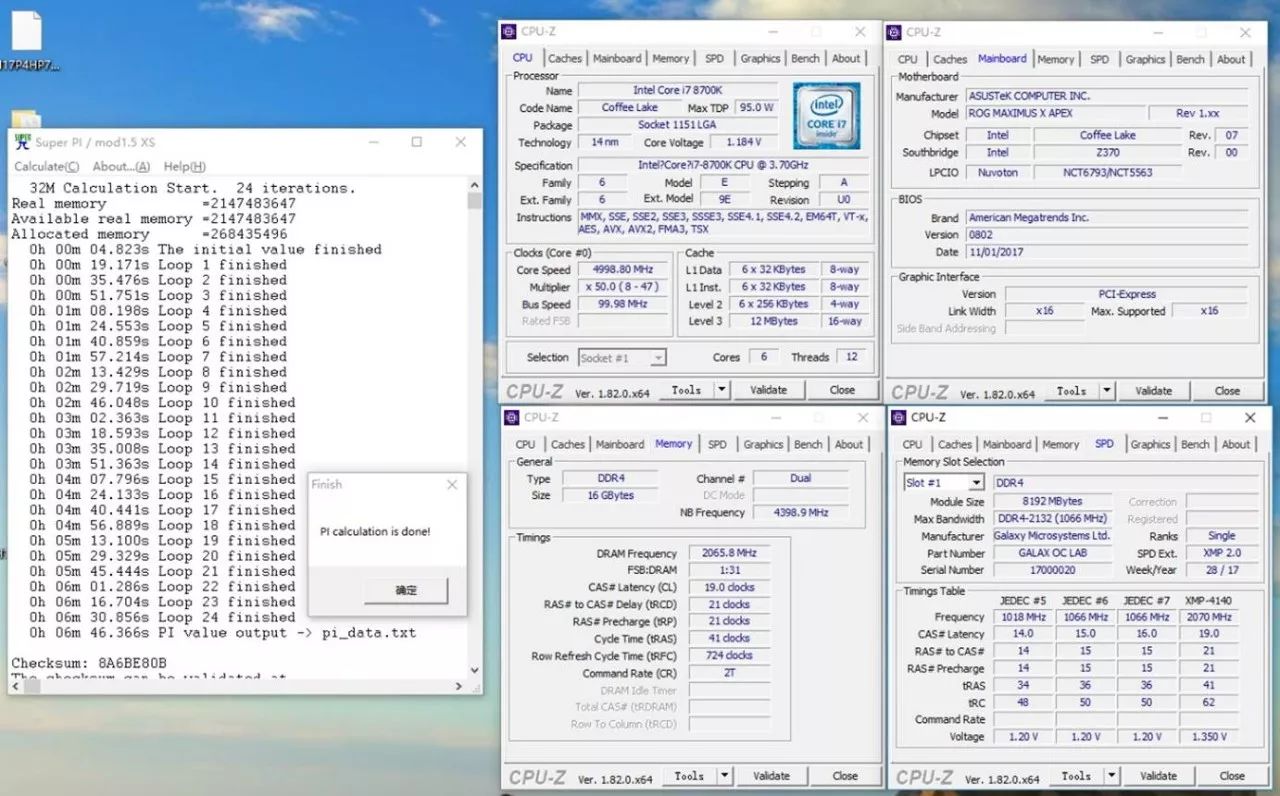Open the About menu in Super PI
Screen dimensions: 1280x796
click(x=121, y=166)
